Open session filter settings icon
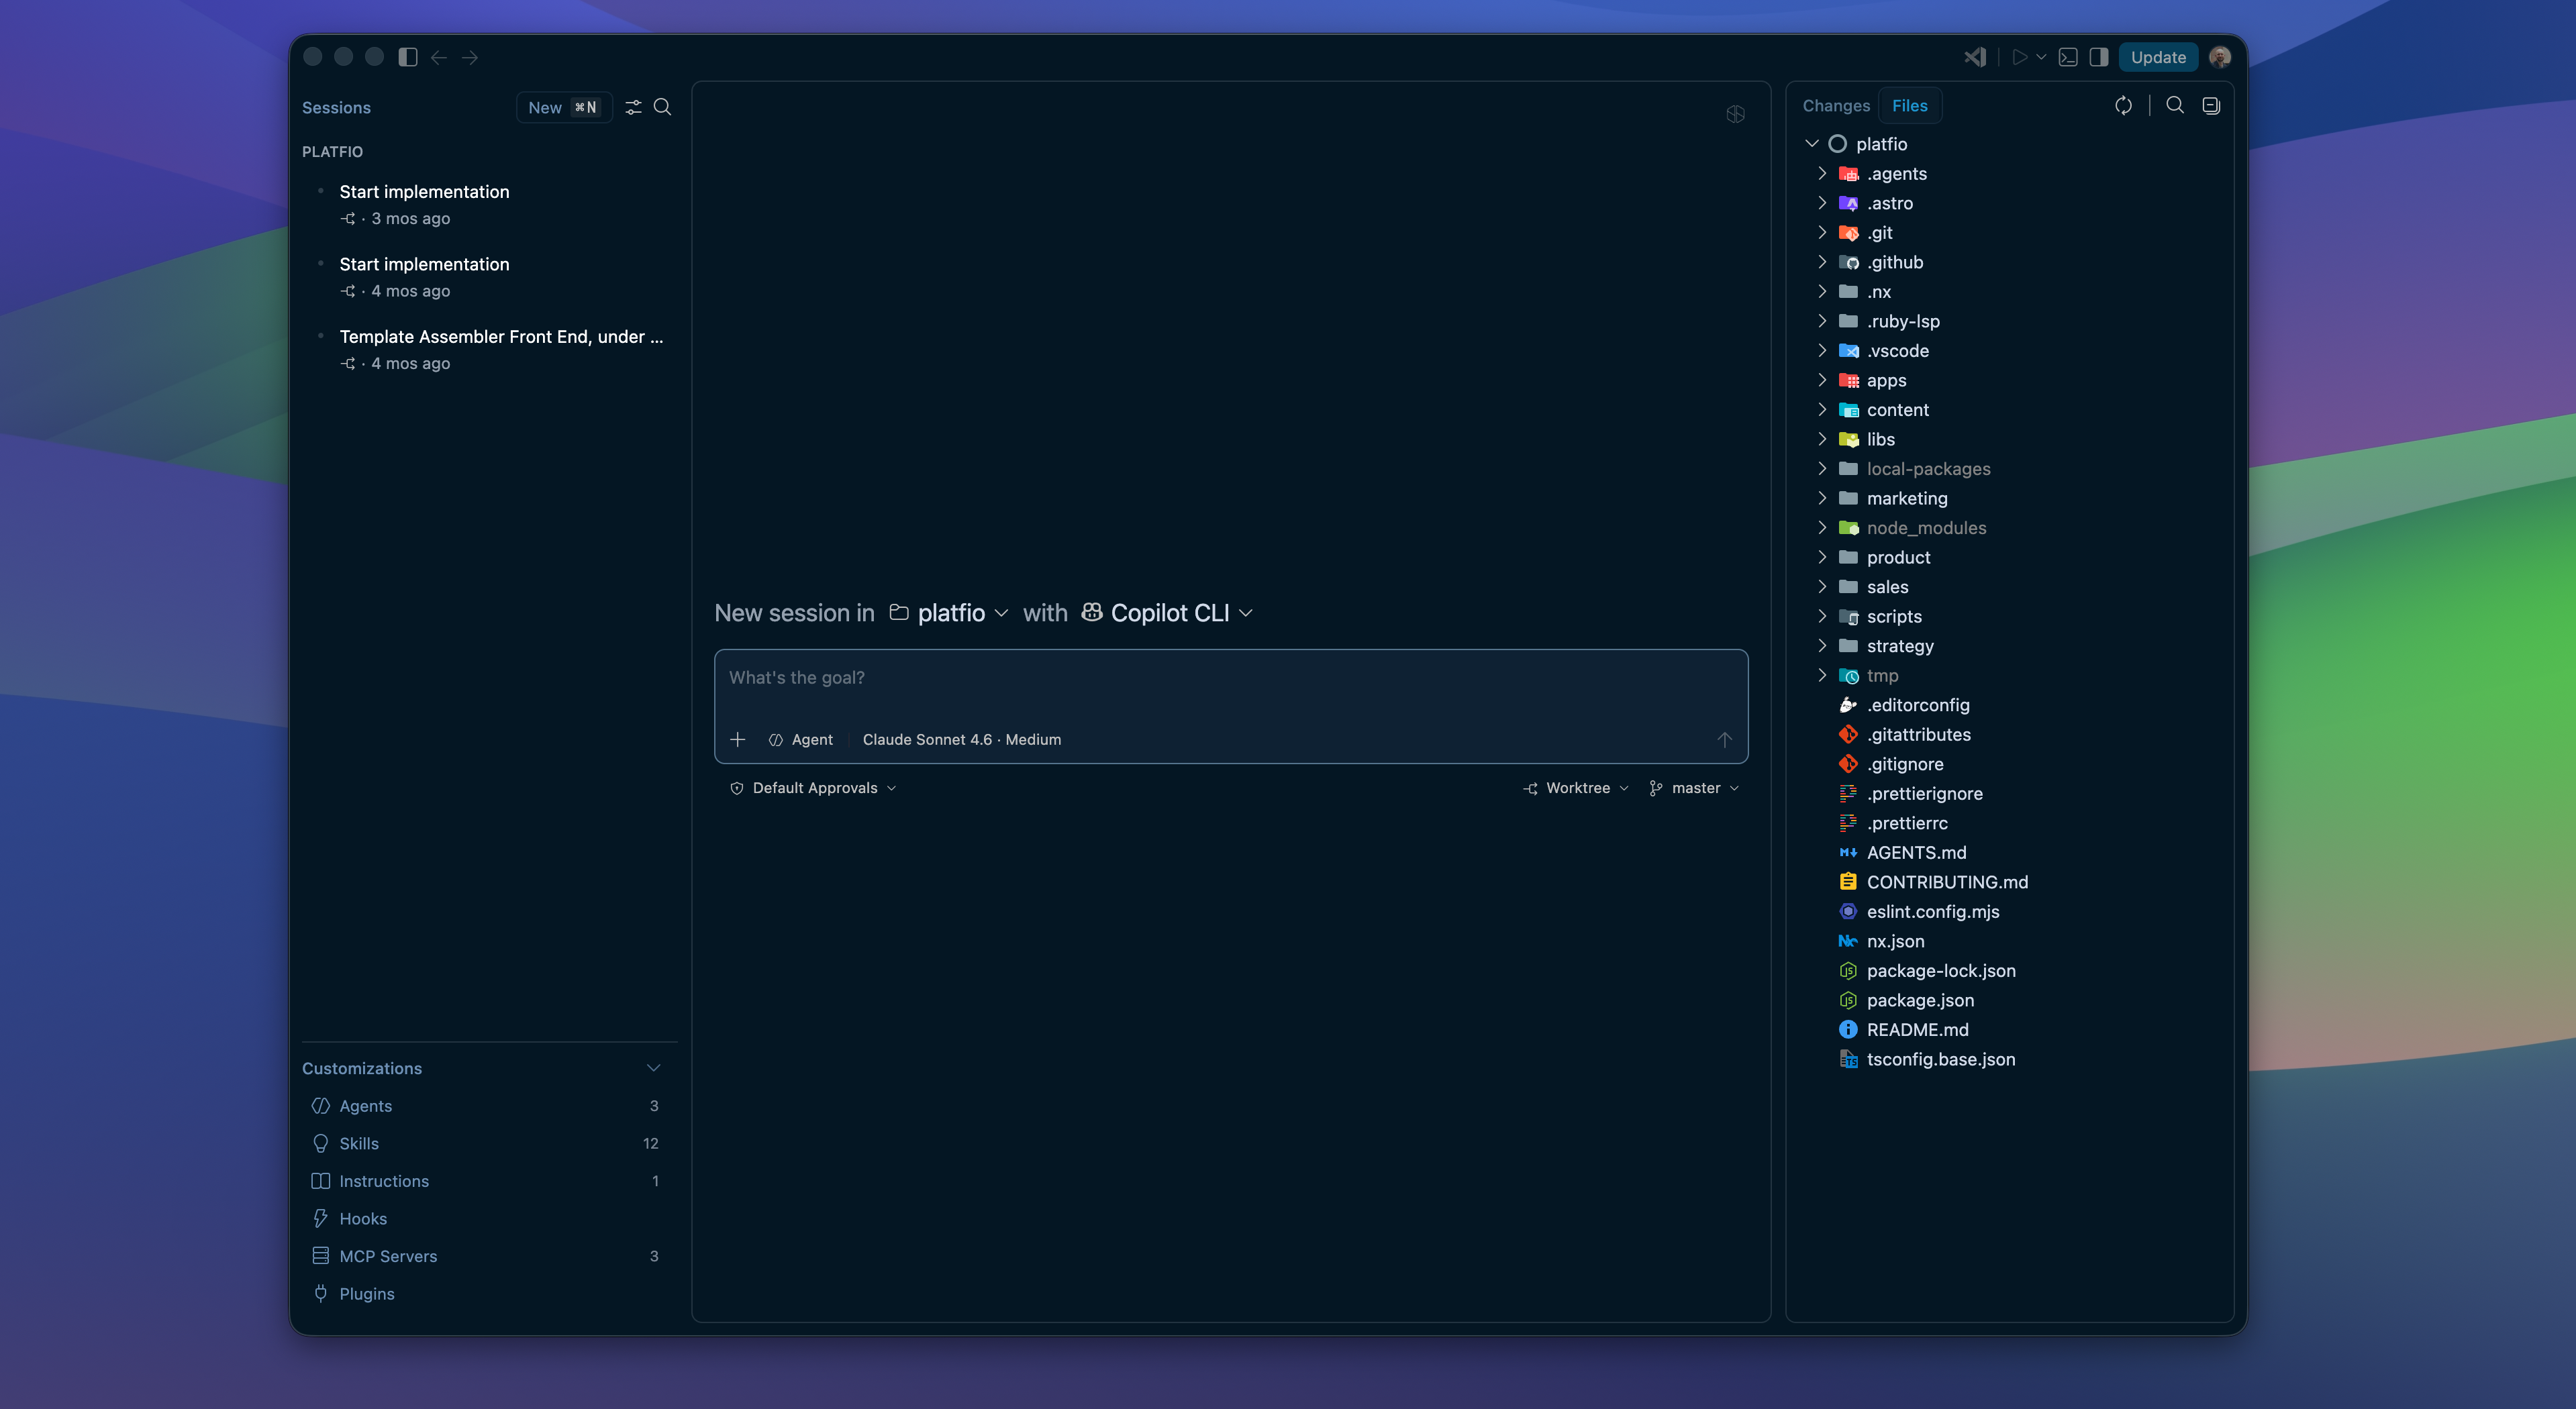 tap(633, 107)
